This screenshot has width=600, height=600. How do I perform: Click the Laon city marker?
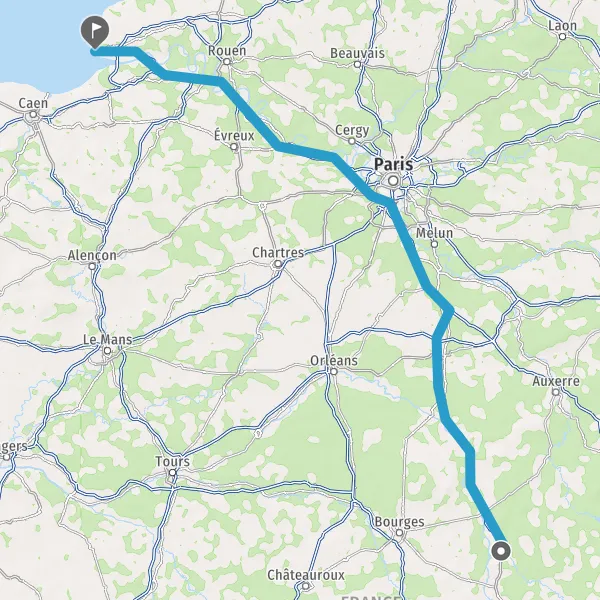point(562,37)
